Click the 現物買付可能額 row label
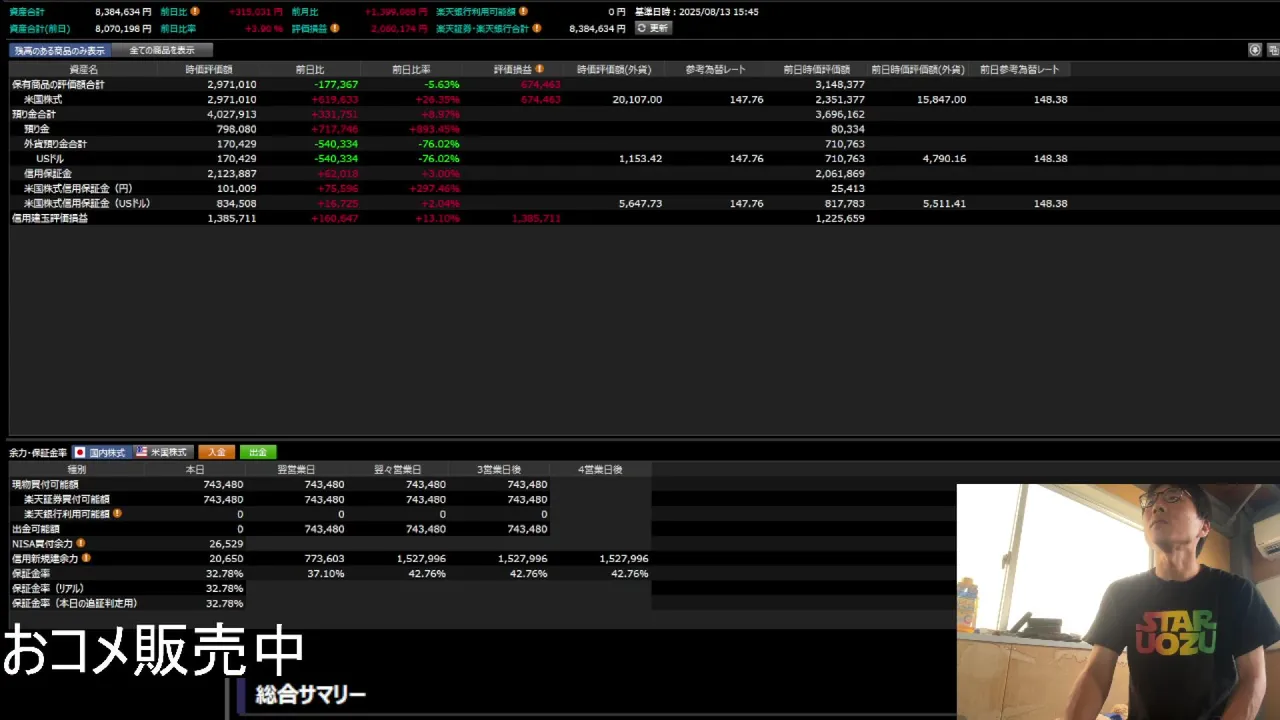Screen dimensions: 1280x720 click(45, 484)
